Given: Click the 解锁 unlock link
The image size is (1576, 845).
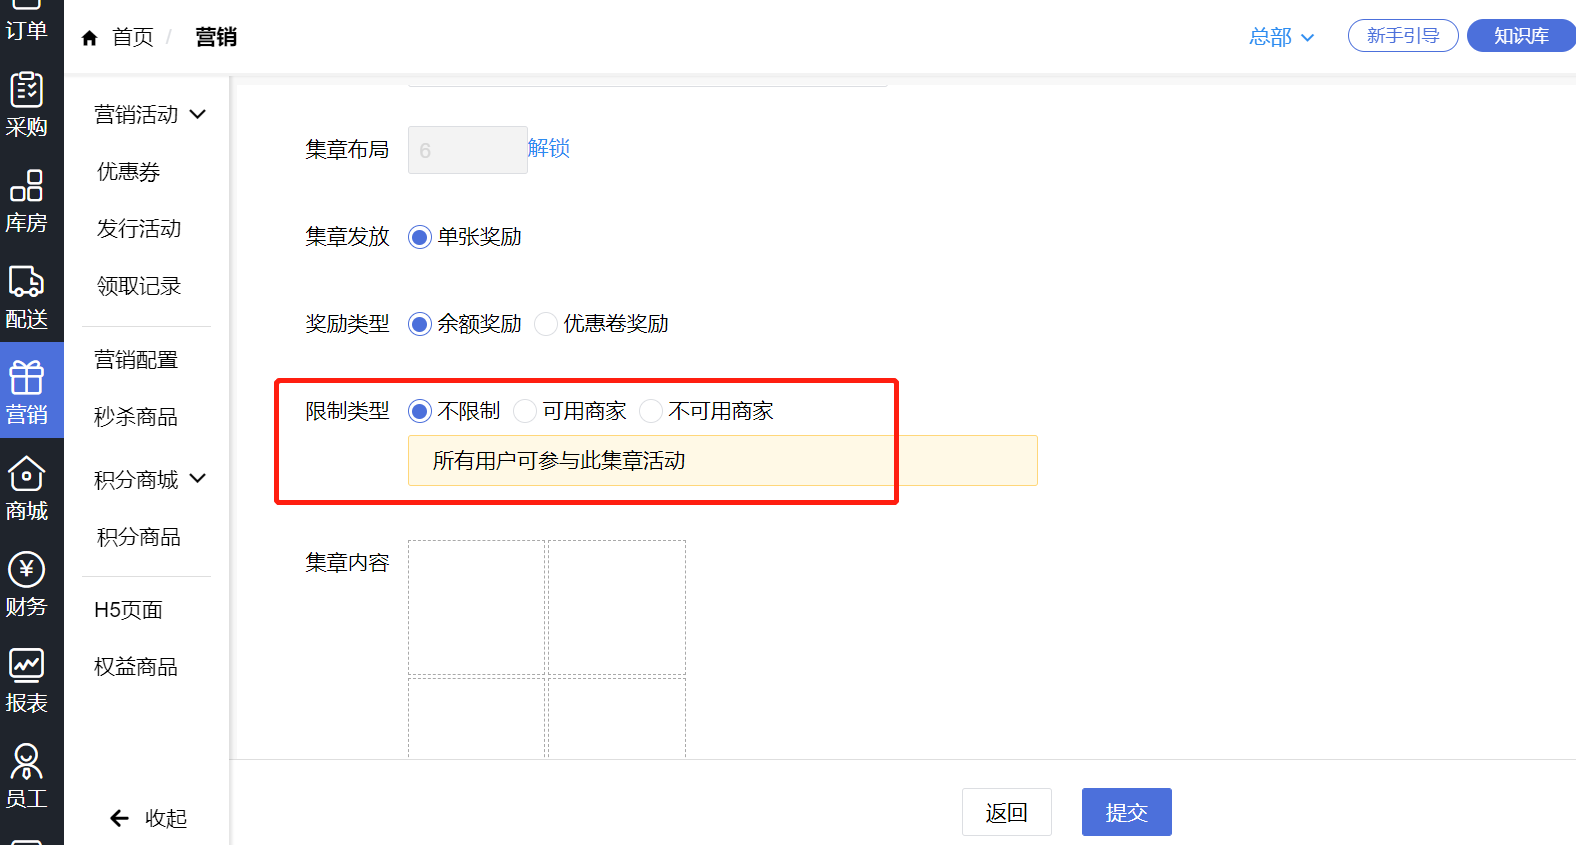Looking at the screenshot, I should coord(549,148).
